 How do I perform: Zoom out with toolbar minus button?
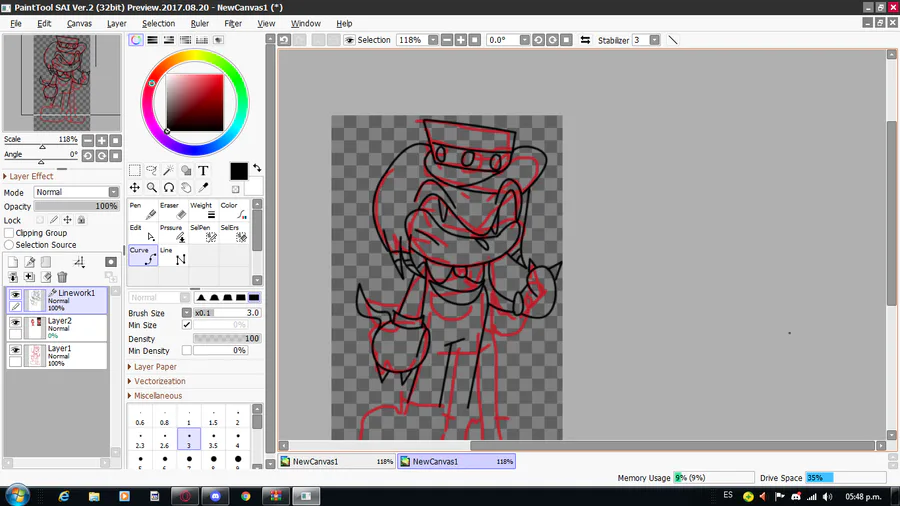[447, 40]
